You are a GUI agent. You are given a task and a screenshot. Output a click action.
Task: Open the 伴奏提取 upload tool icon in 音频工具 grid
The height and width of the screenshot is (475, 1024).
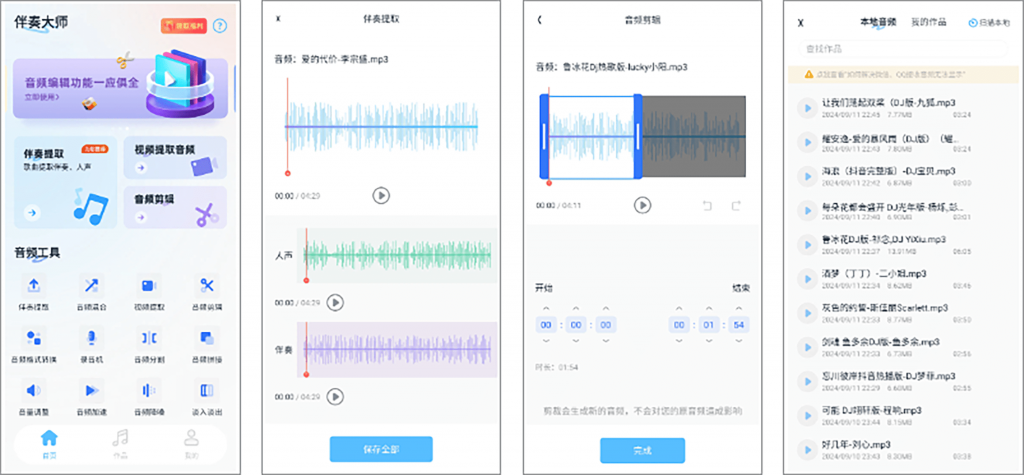[x=34, y=286]
